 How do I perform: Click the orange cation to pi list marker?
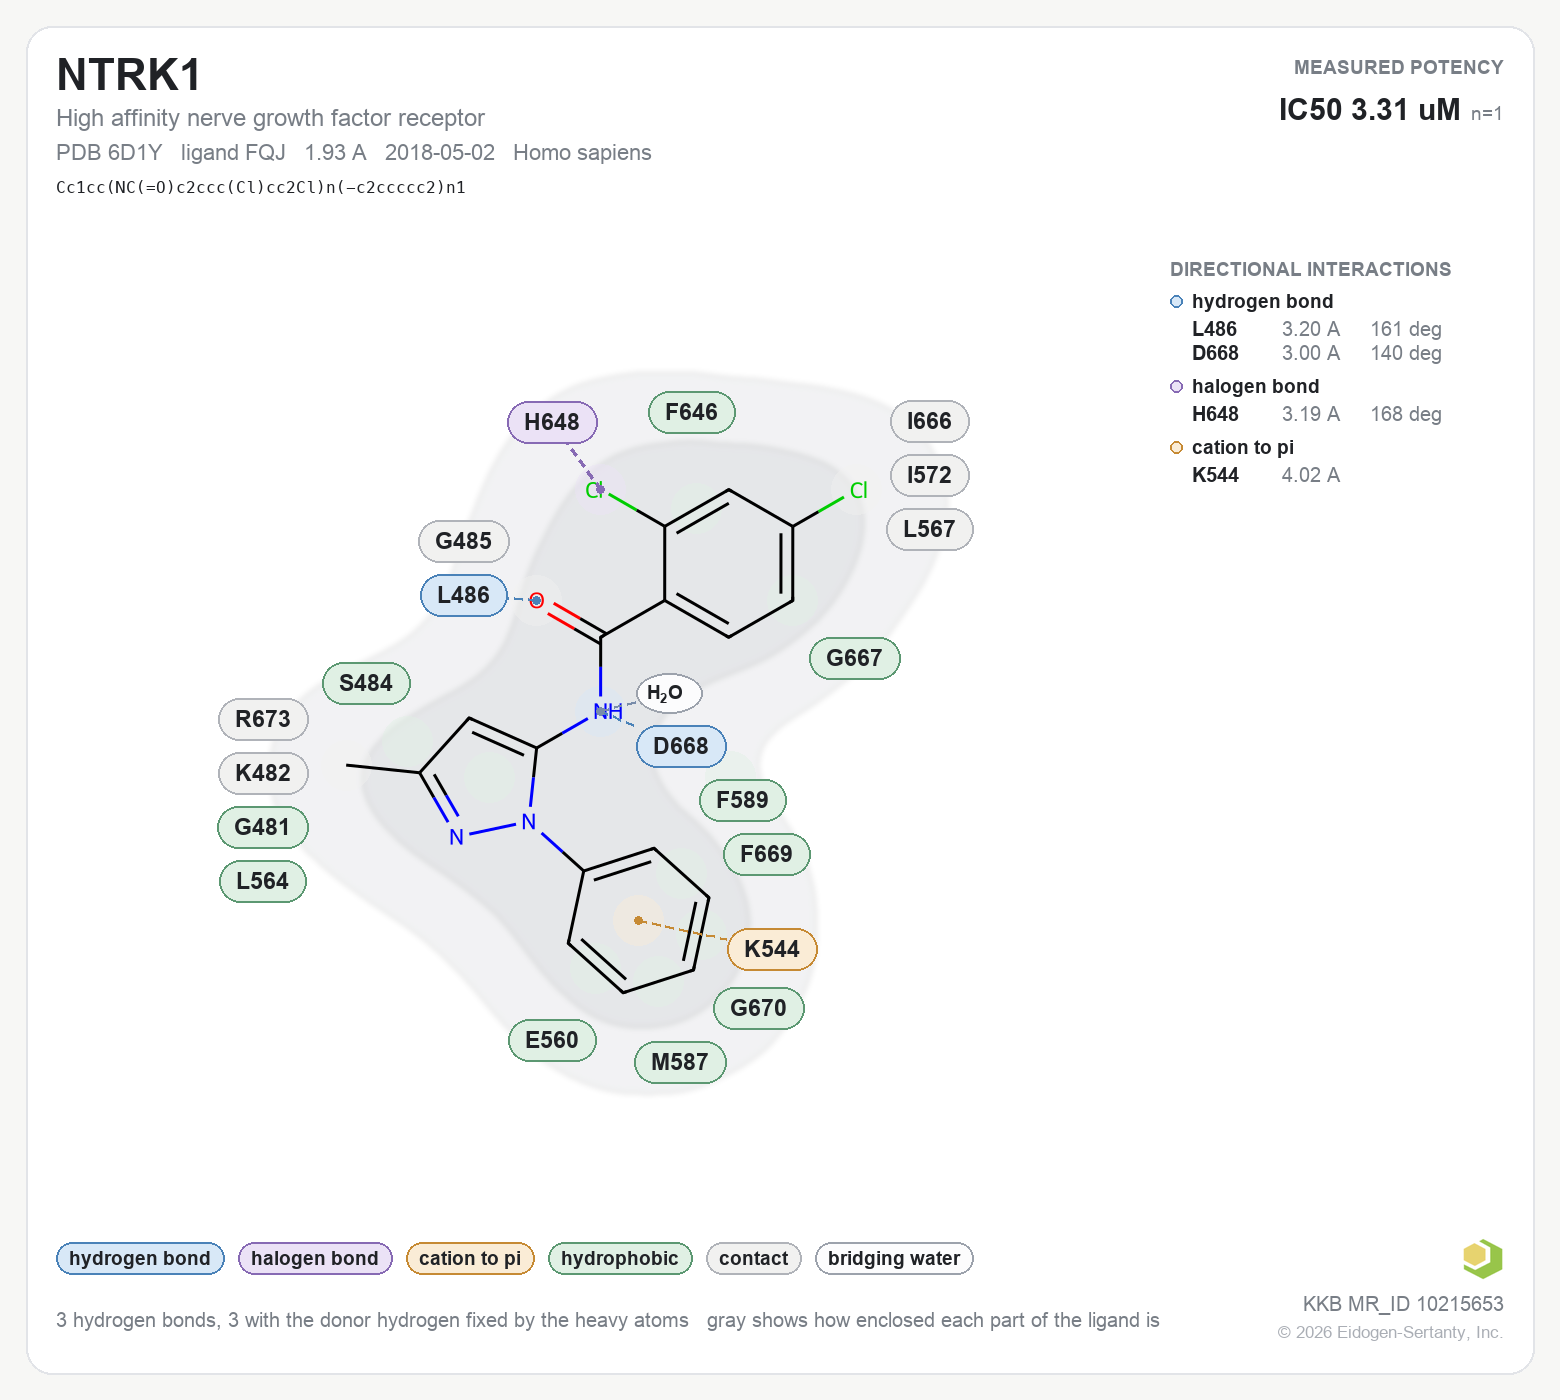click(1177, 448)
